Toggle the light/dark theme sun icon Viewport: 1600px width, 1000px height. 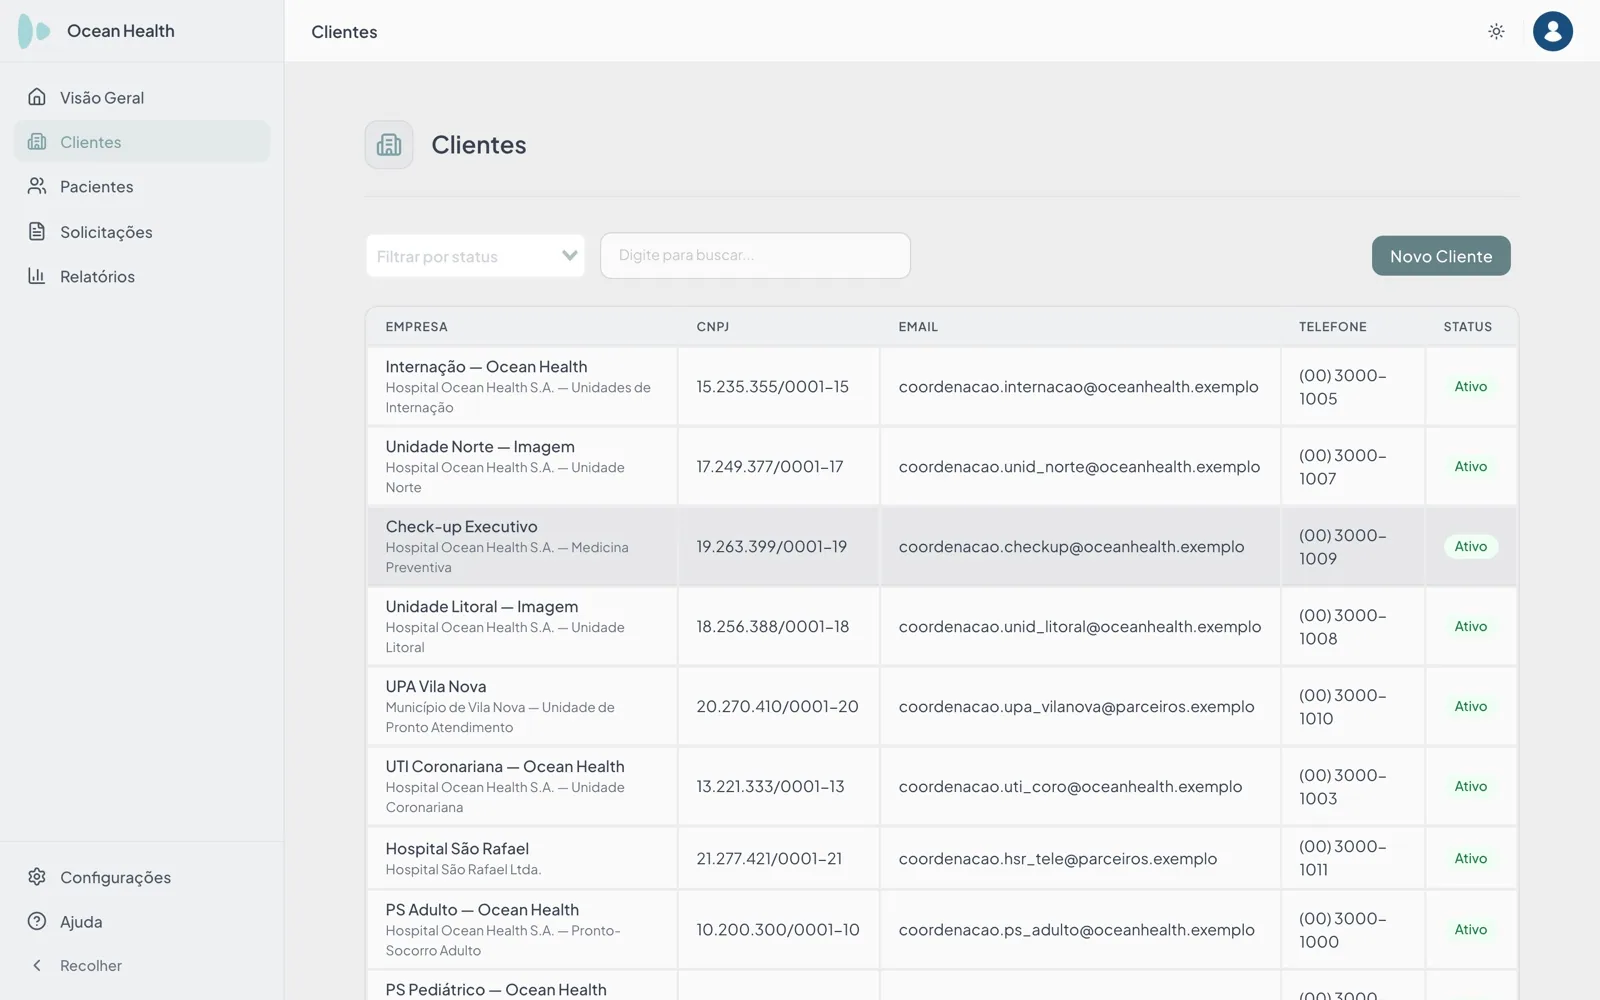(1496, 31)
